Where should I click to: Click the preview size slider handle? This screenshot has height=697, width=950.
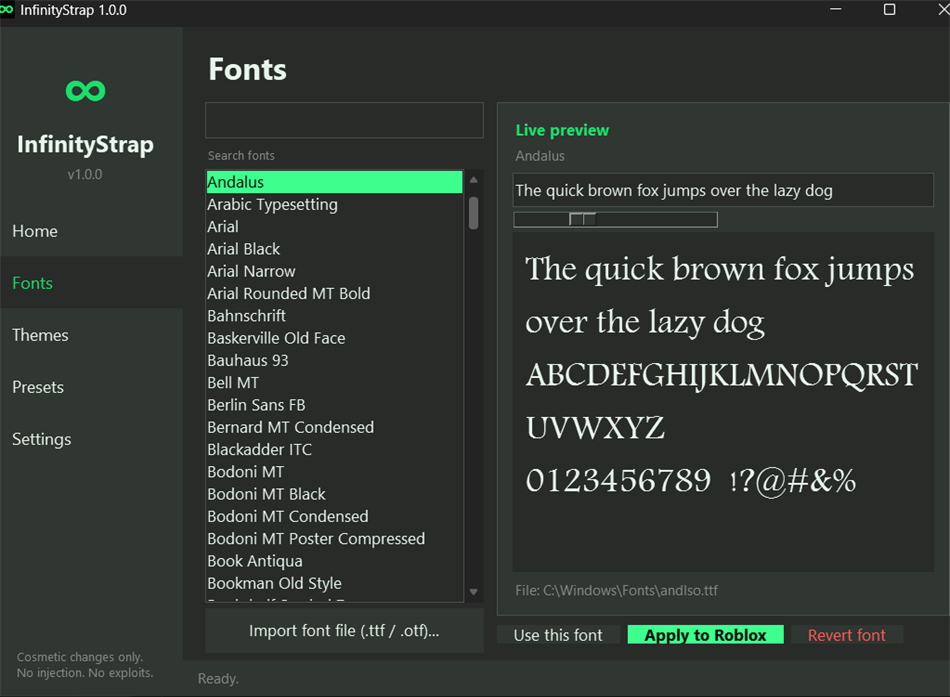[x=583, y=219]
